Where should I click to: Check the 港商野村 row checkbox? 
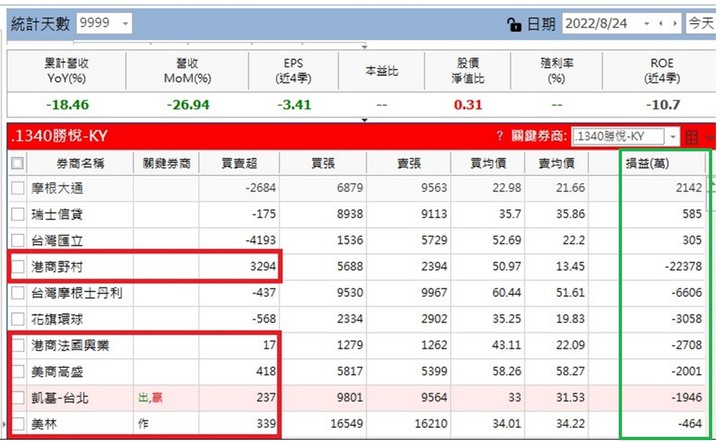pos(17,267)
